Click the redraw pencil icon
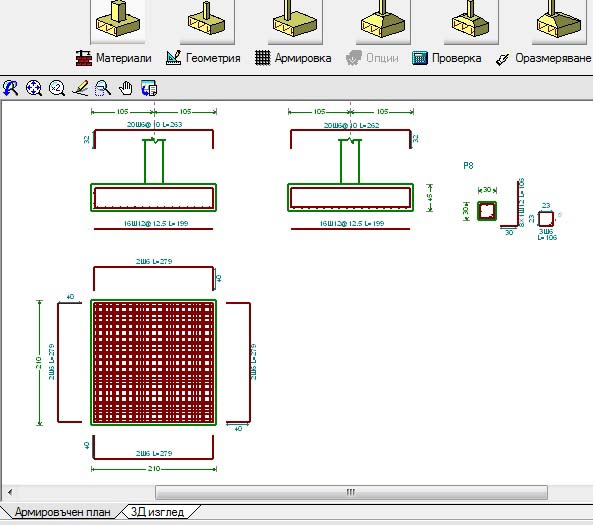The image size is (595, 525). 80,88
